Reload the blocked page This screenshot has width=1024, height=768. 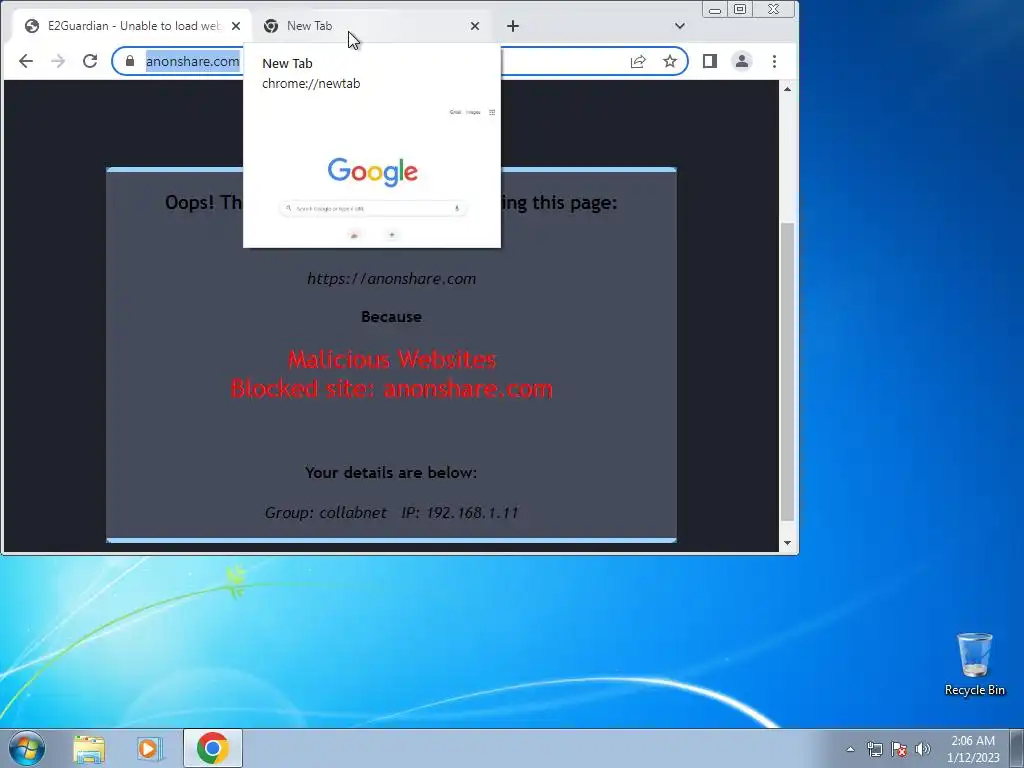click(x=90, y=61)
